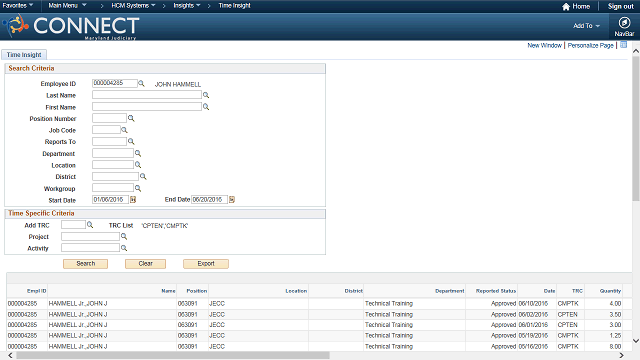This screenshot has height=360, width=640.
Task: Select the Time Insight tab
Action: (24, 55)
